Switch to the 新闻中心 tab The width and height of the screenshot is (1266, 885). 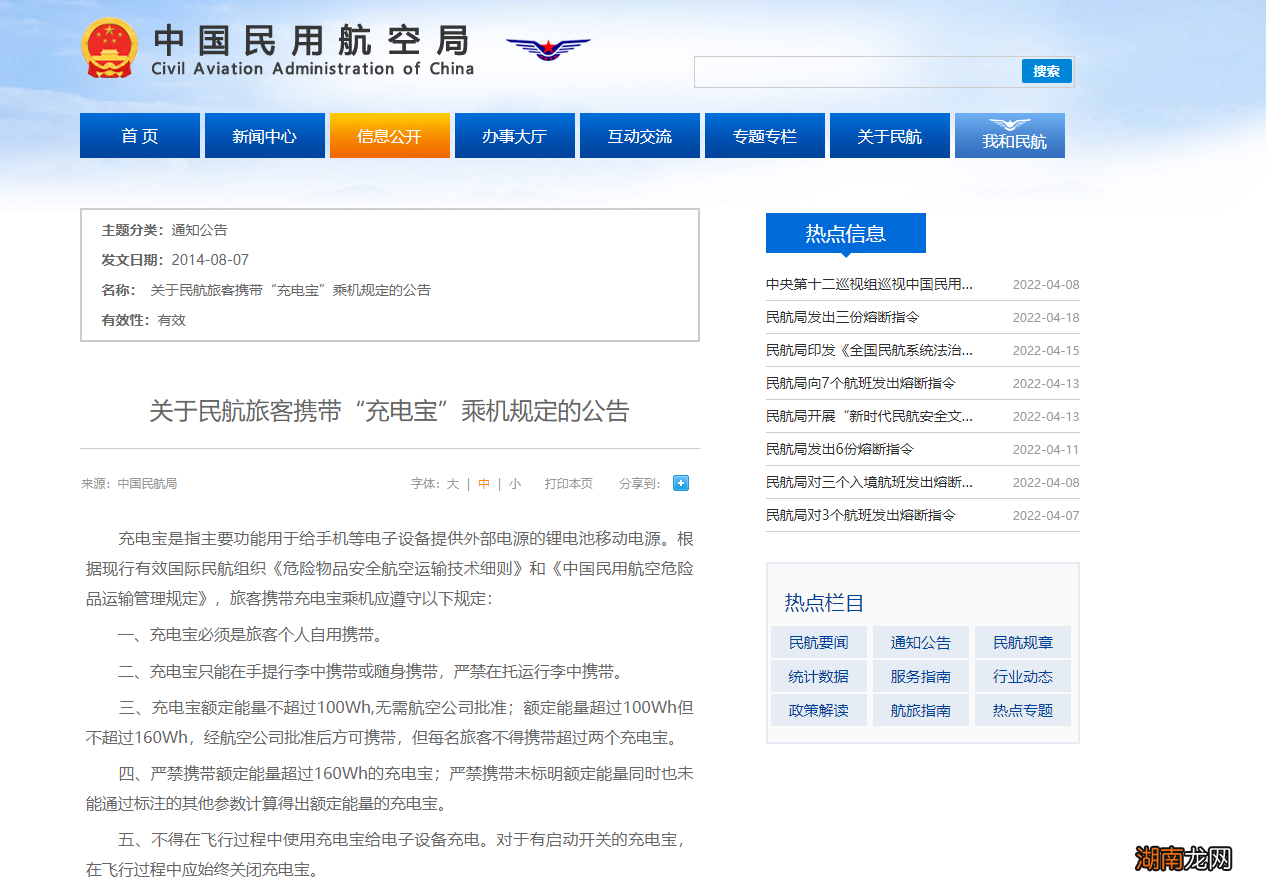pos(264,135)
